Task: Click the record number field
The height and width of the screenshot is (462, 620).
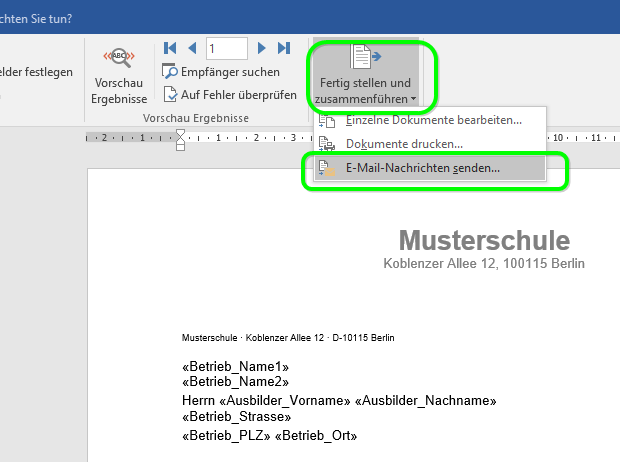Action: point(227,49)
